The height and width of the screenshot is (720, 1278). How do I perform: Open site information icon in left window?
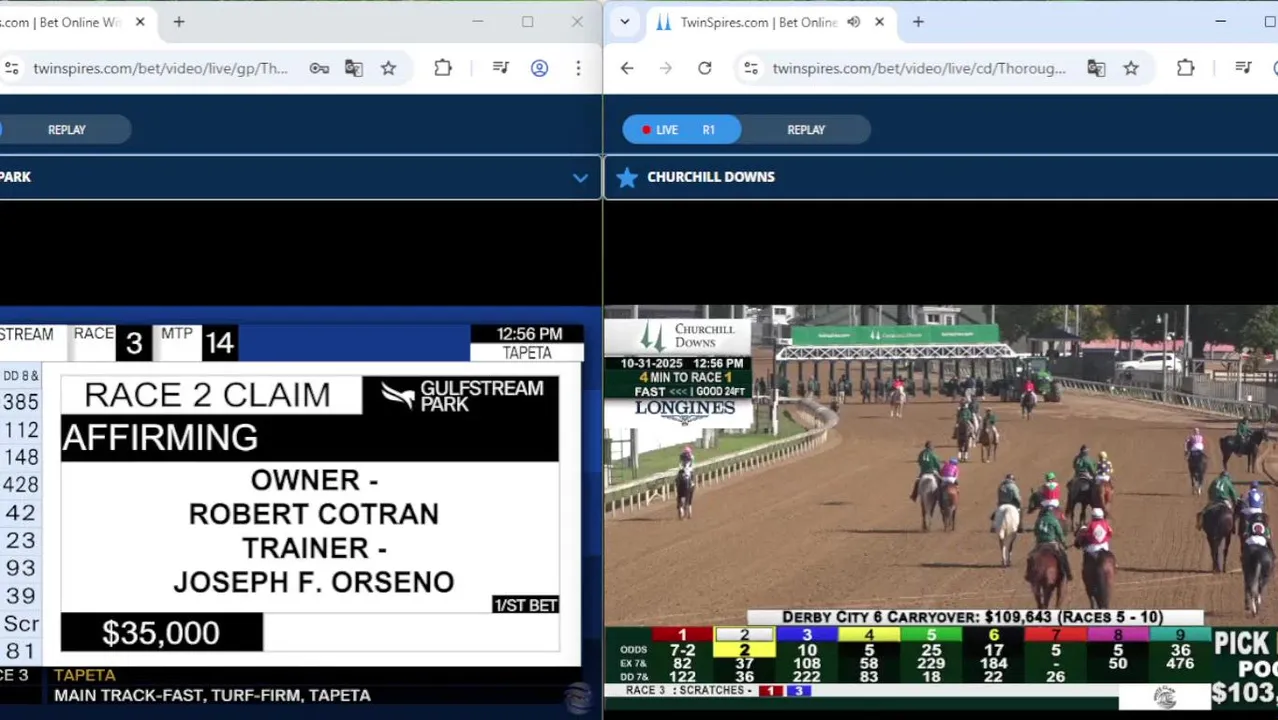coord(11,68)
